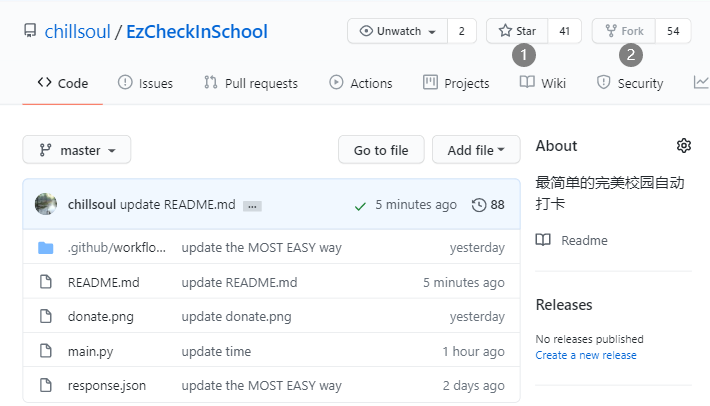Click the .github/workflows folder icon
This screenshot has width=710, height=406.
tap(45, 248)
